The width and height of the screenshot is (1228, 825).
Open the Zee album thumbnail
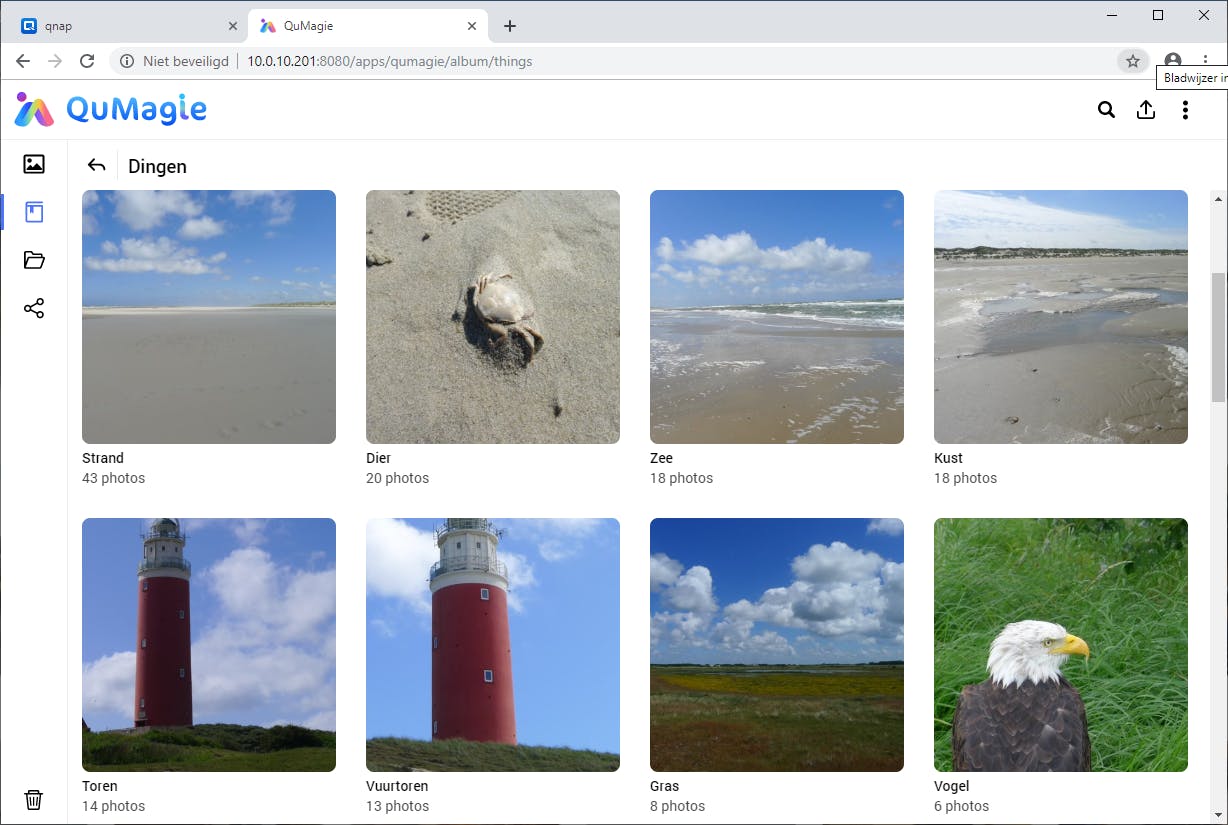(x=777, y=317)
